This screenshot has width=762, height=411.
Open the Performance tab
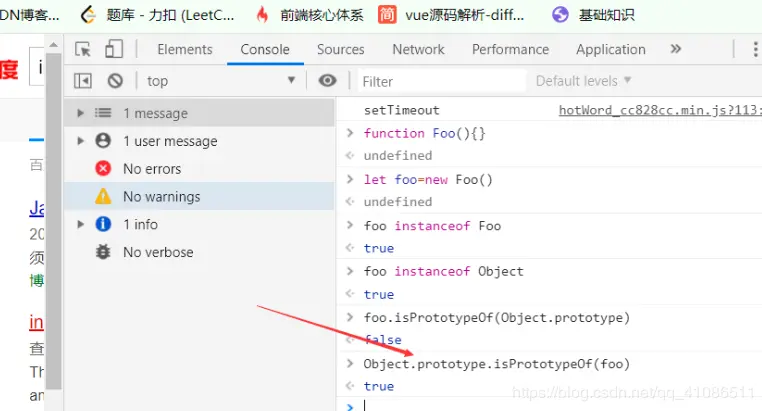510,50
